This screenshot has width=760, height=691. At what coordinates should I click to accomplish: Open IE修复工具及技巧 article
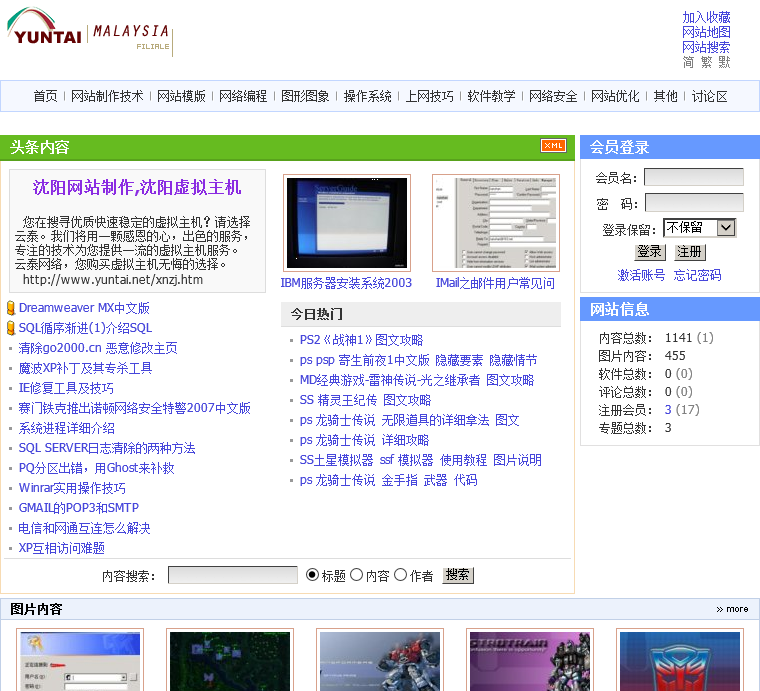(x=66, y=388)
